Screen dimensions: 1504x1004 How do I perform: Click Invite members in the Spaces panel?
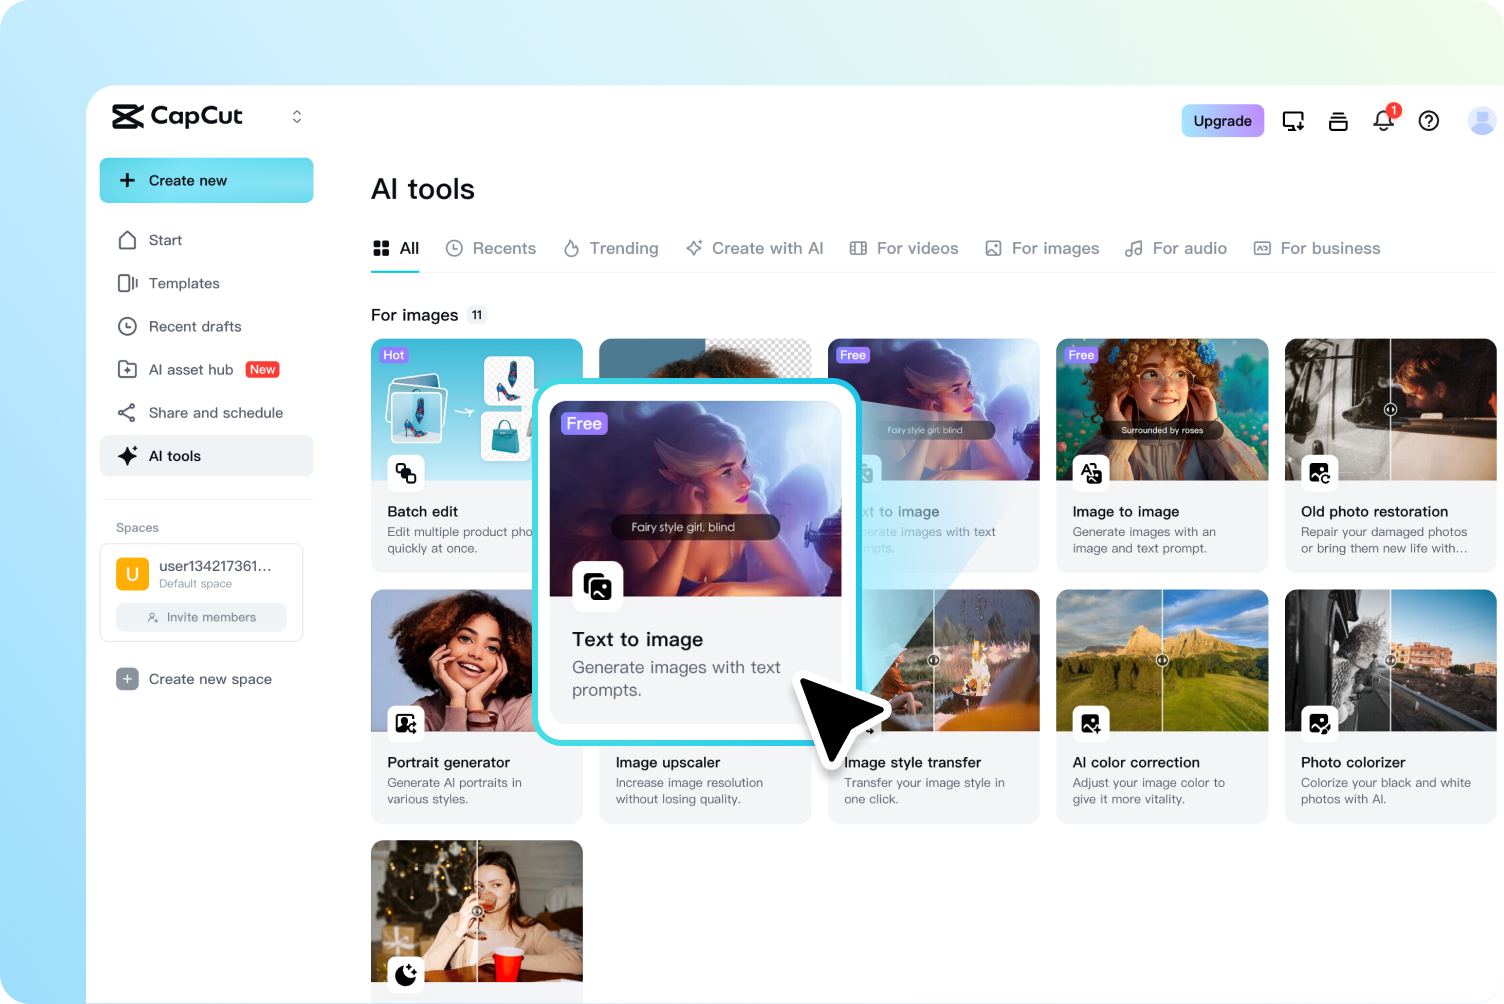pos(201,617)
